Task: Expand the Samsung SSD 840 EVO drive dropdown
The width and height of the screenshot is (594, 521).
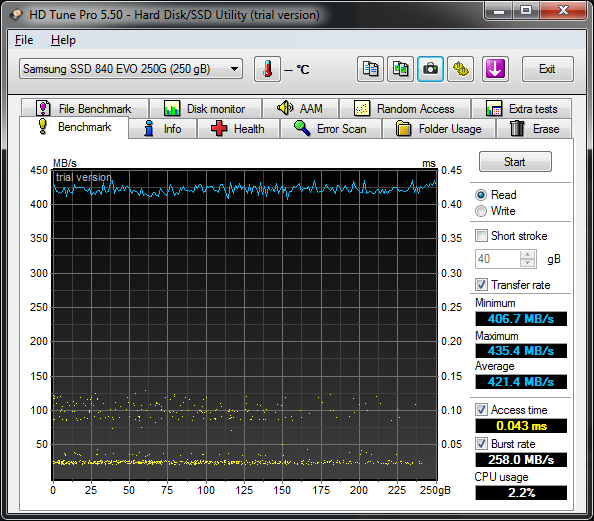Action: pos(131,69)
